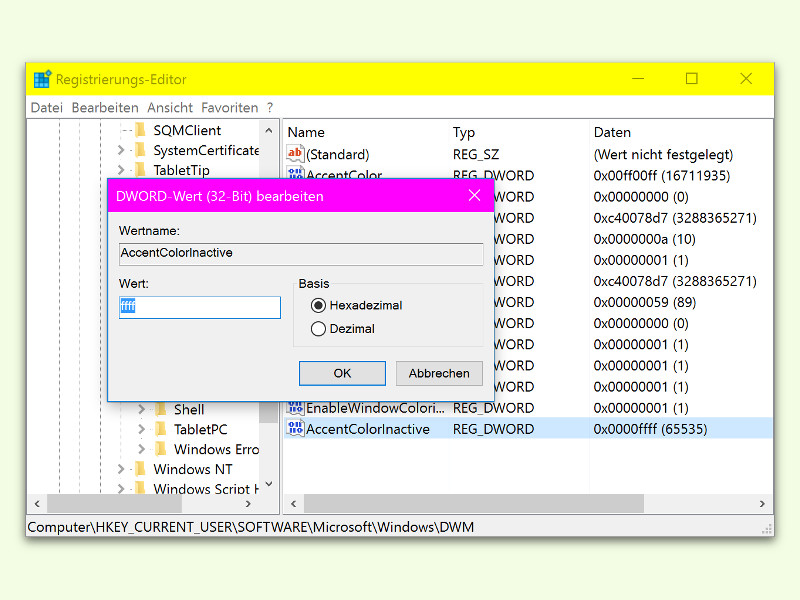Click the (Standard) REG_SZ string value icon
The height and width of the screenshot is (600, 800).
pyautogui.click(x=295, y=154)
